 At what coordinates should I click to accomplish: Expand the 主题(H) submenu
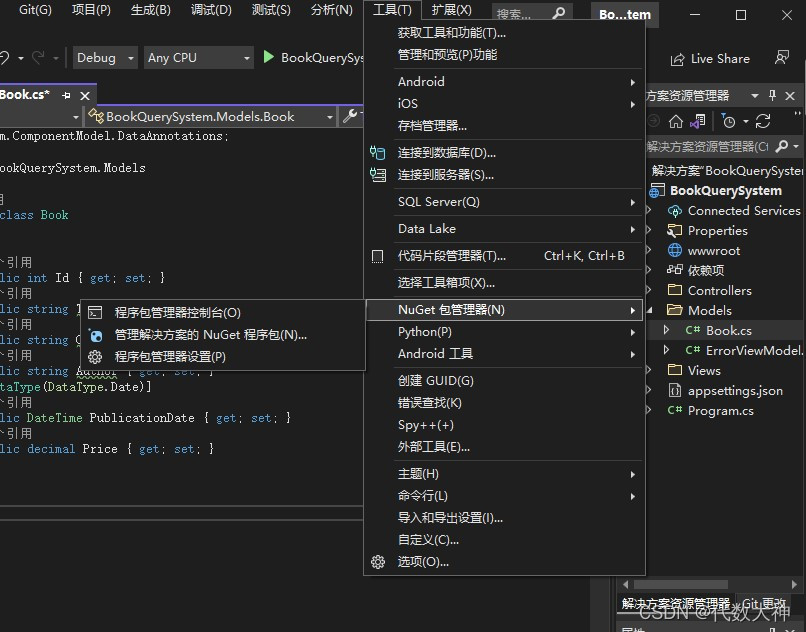point(504,474)
